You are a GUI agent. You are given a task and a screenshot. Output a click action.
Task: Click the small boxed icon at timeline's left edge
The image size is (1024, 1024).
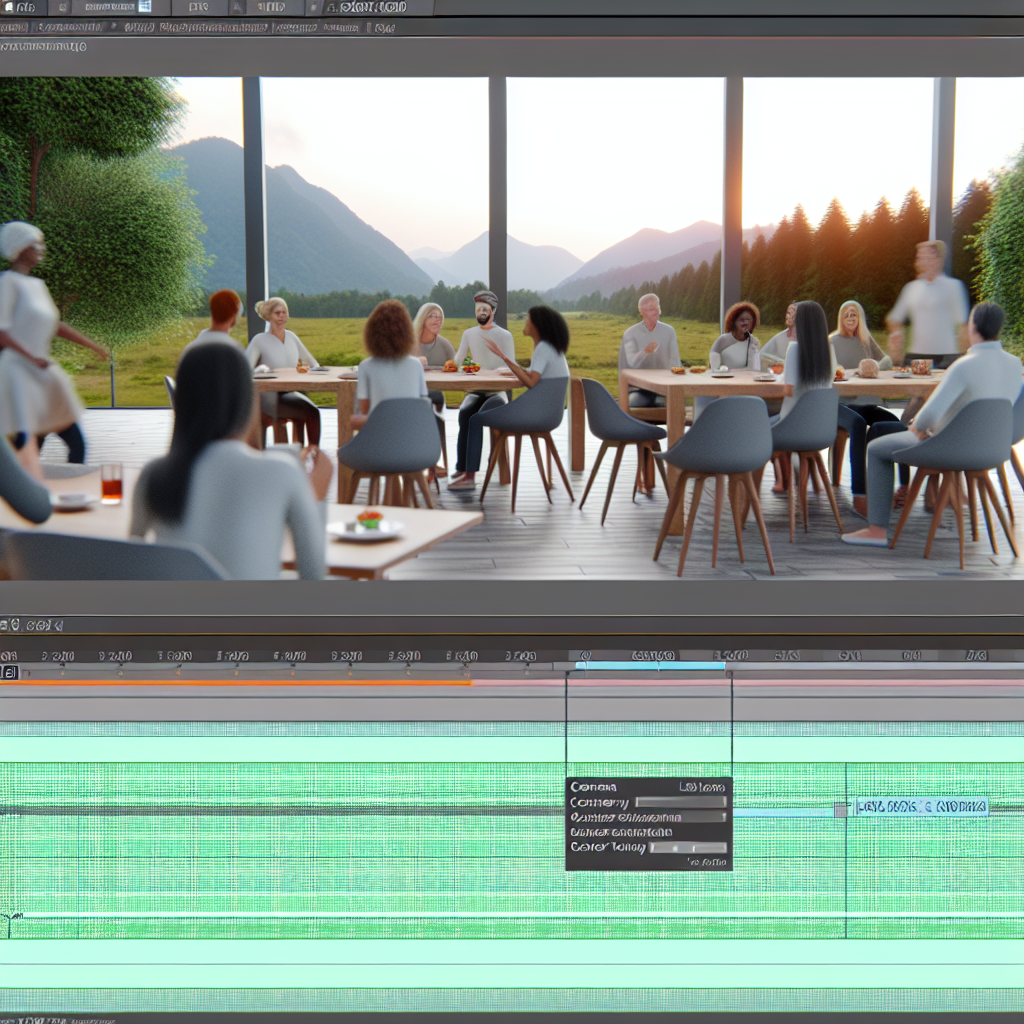click(9, 671)
